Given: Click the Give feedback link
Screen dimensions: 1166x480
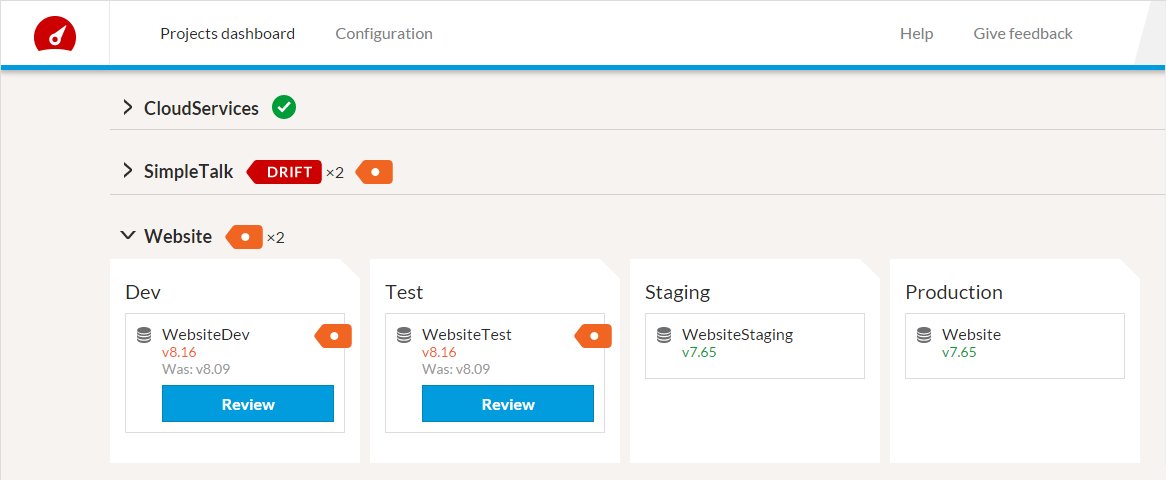Looking at the screenshot, I should point(1023,34).
